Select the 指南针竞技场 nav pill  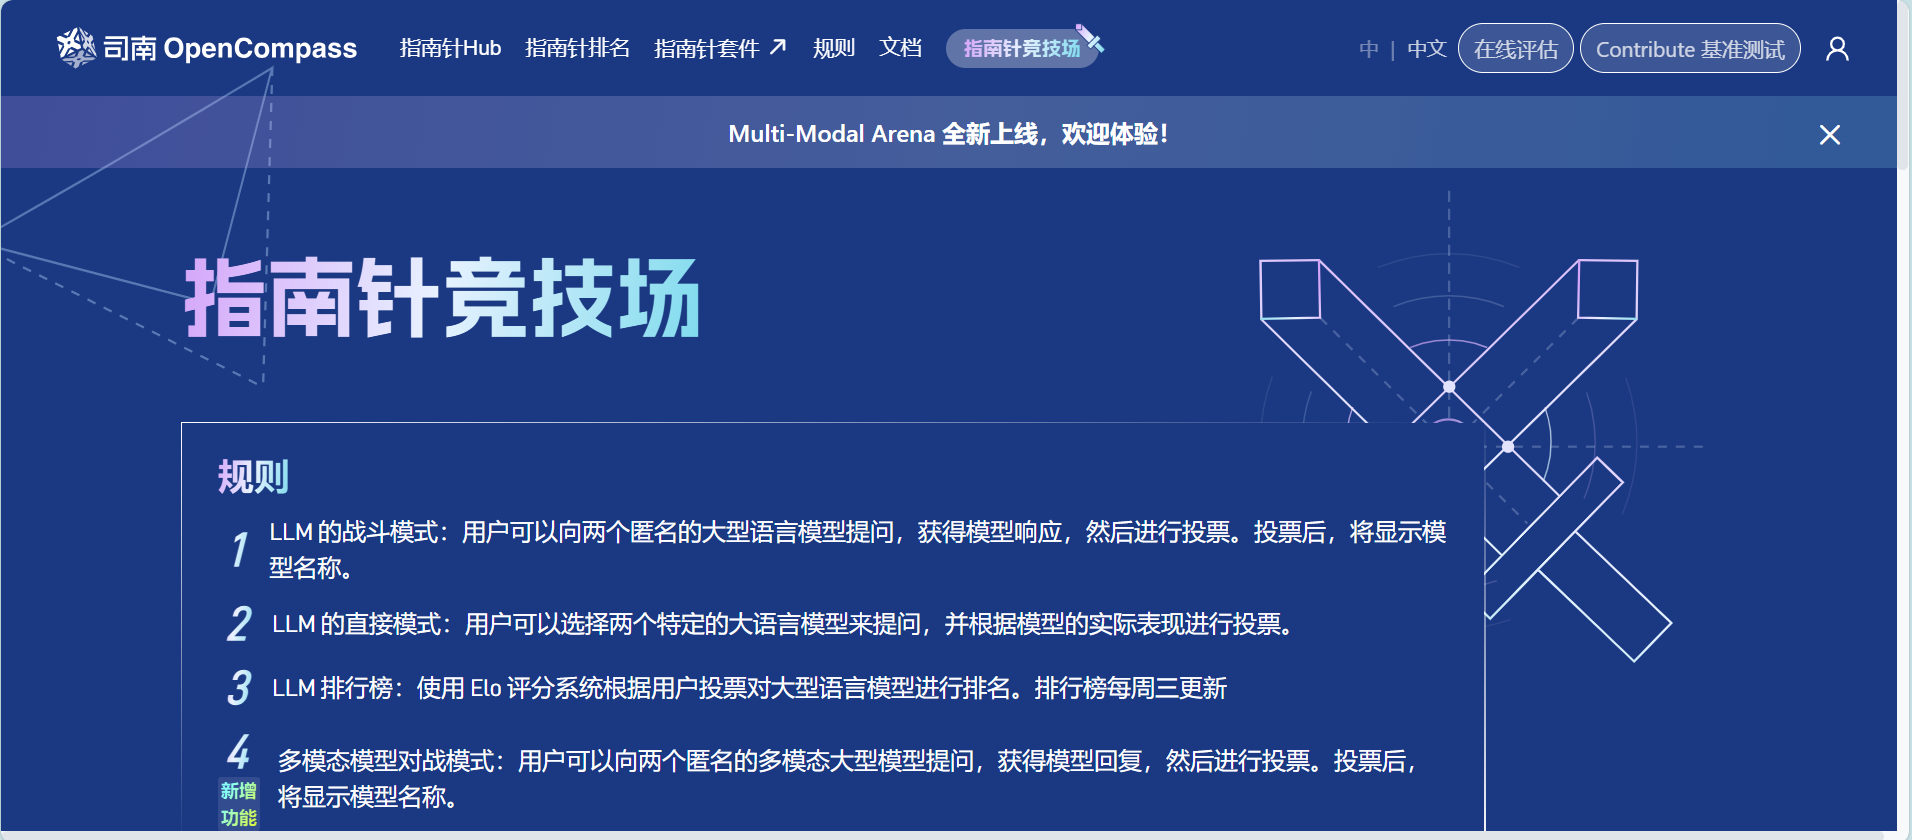[1022, 48]
